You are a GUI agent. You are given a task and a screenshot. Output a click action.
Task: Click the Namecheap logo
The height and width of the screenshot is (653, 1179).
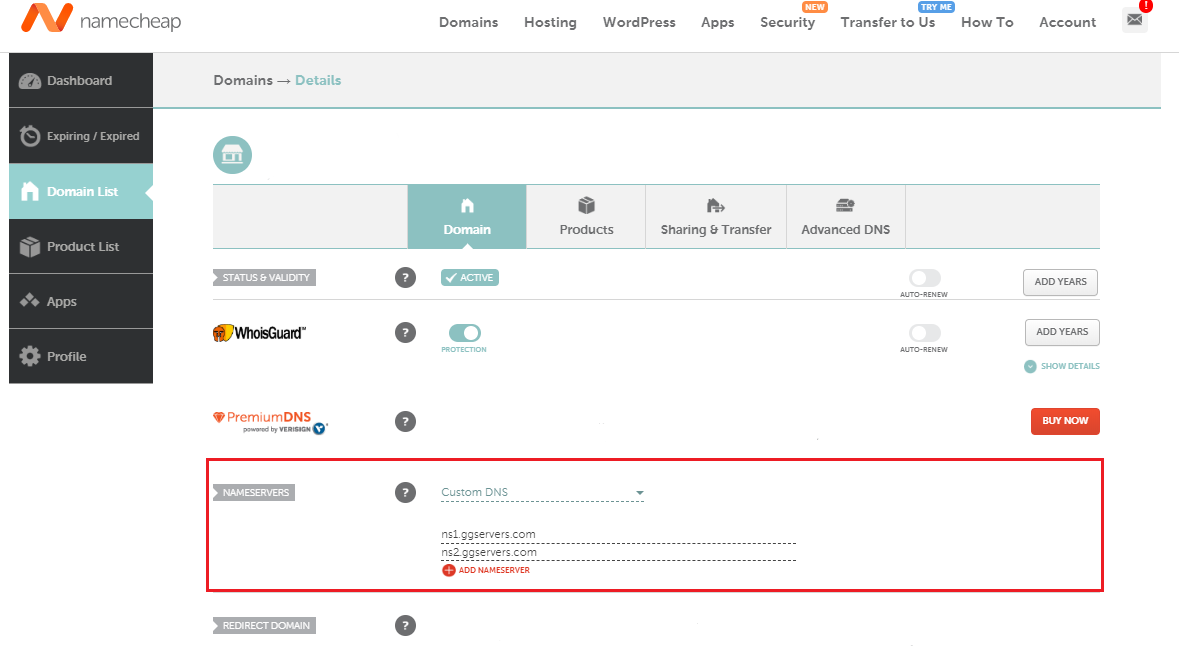click(x=101, y=19)
